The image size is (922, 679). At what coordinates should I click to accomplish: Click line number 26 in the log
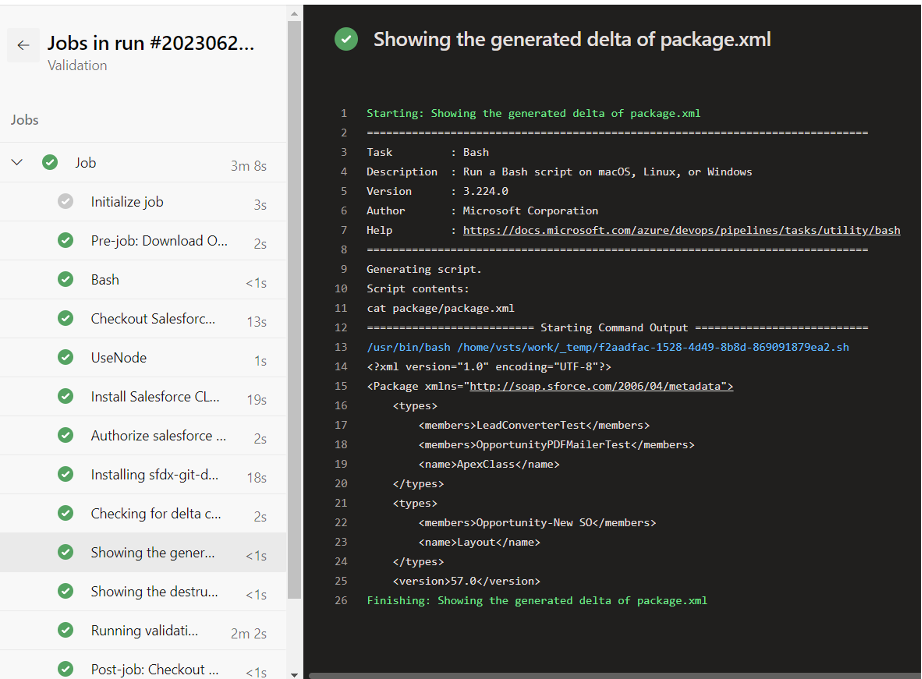341,600
